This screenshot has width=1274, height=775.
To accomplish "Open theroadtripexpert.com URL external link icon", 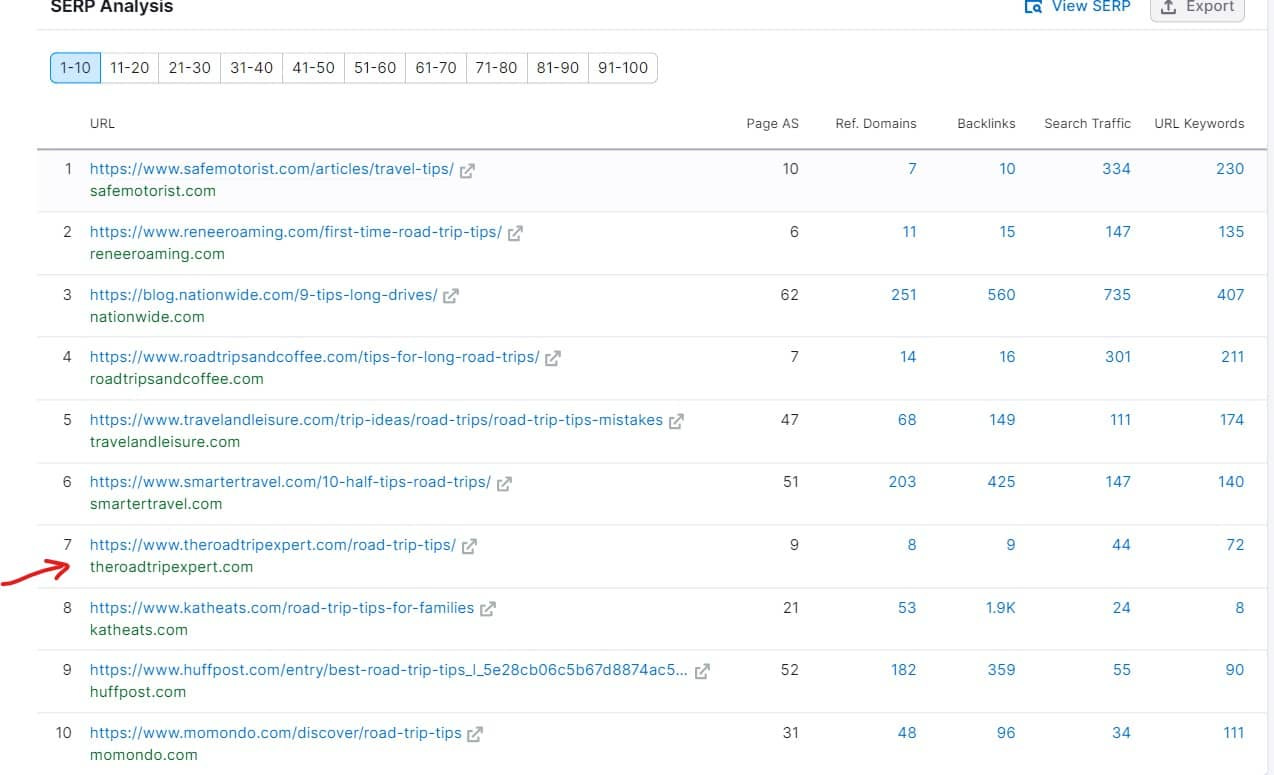I will 469,546.
